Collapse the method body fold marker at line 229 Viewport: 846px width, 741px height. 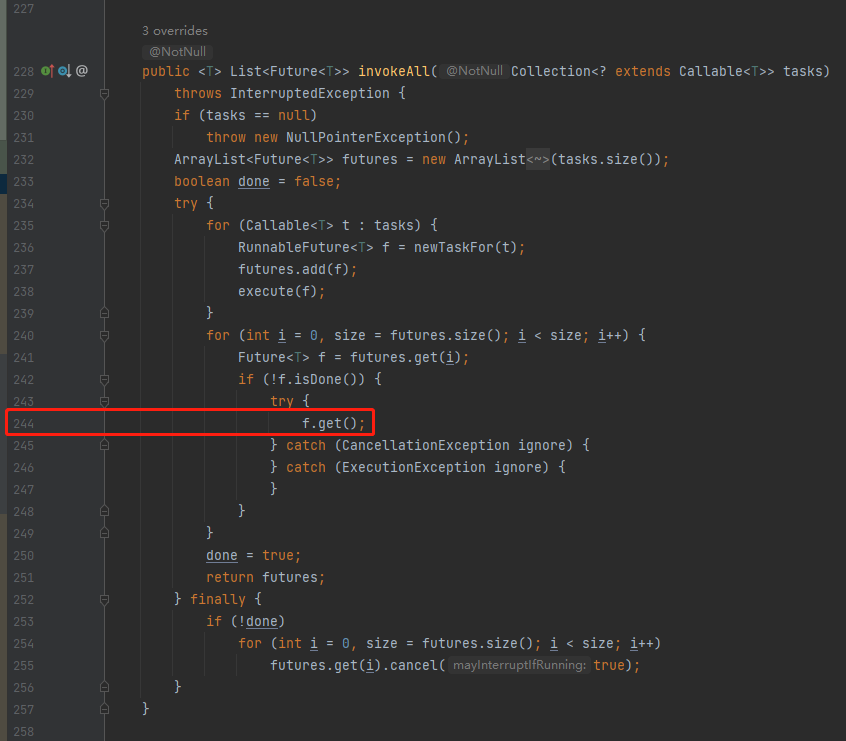pyautogui.click(x=105, y=93)
